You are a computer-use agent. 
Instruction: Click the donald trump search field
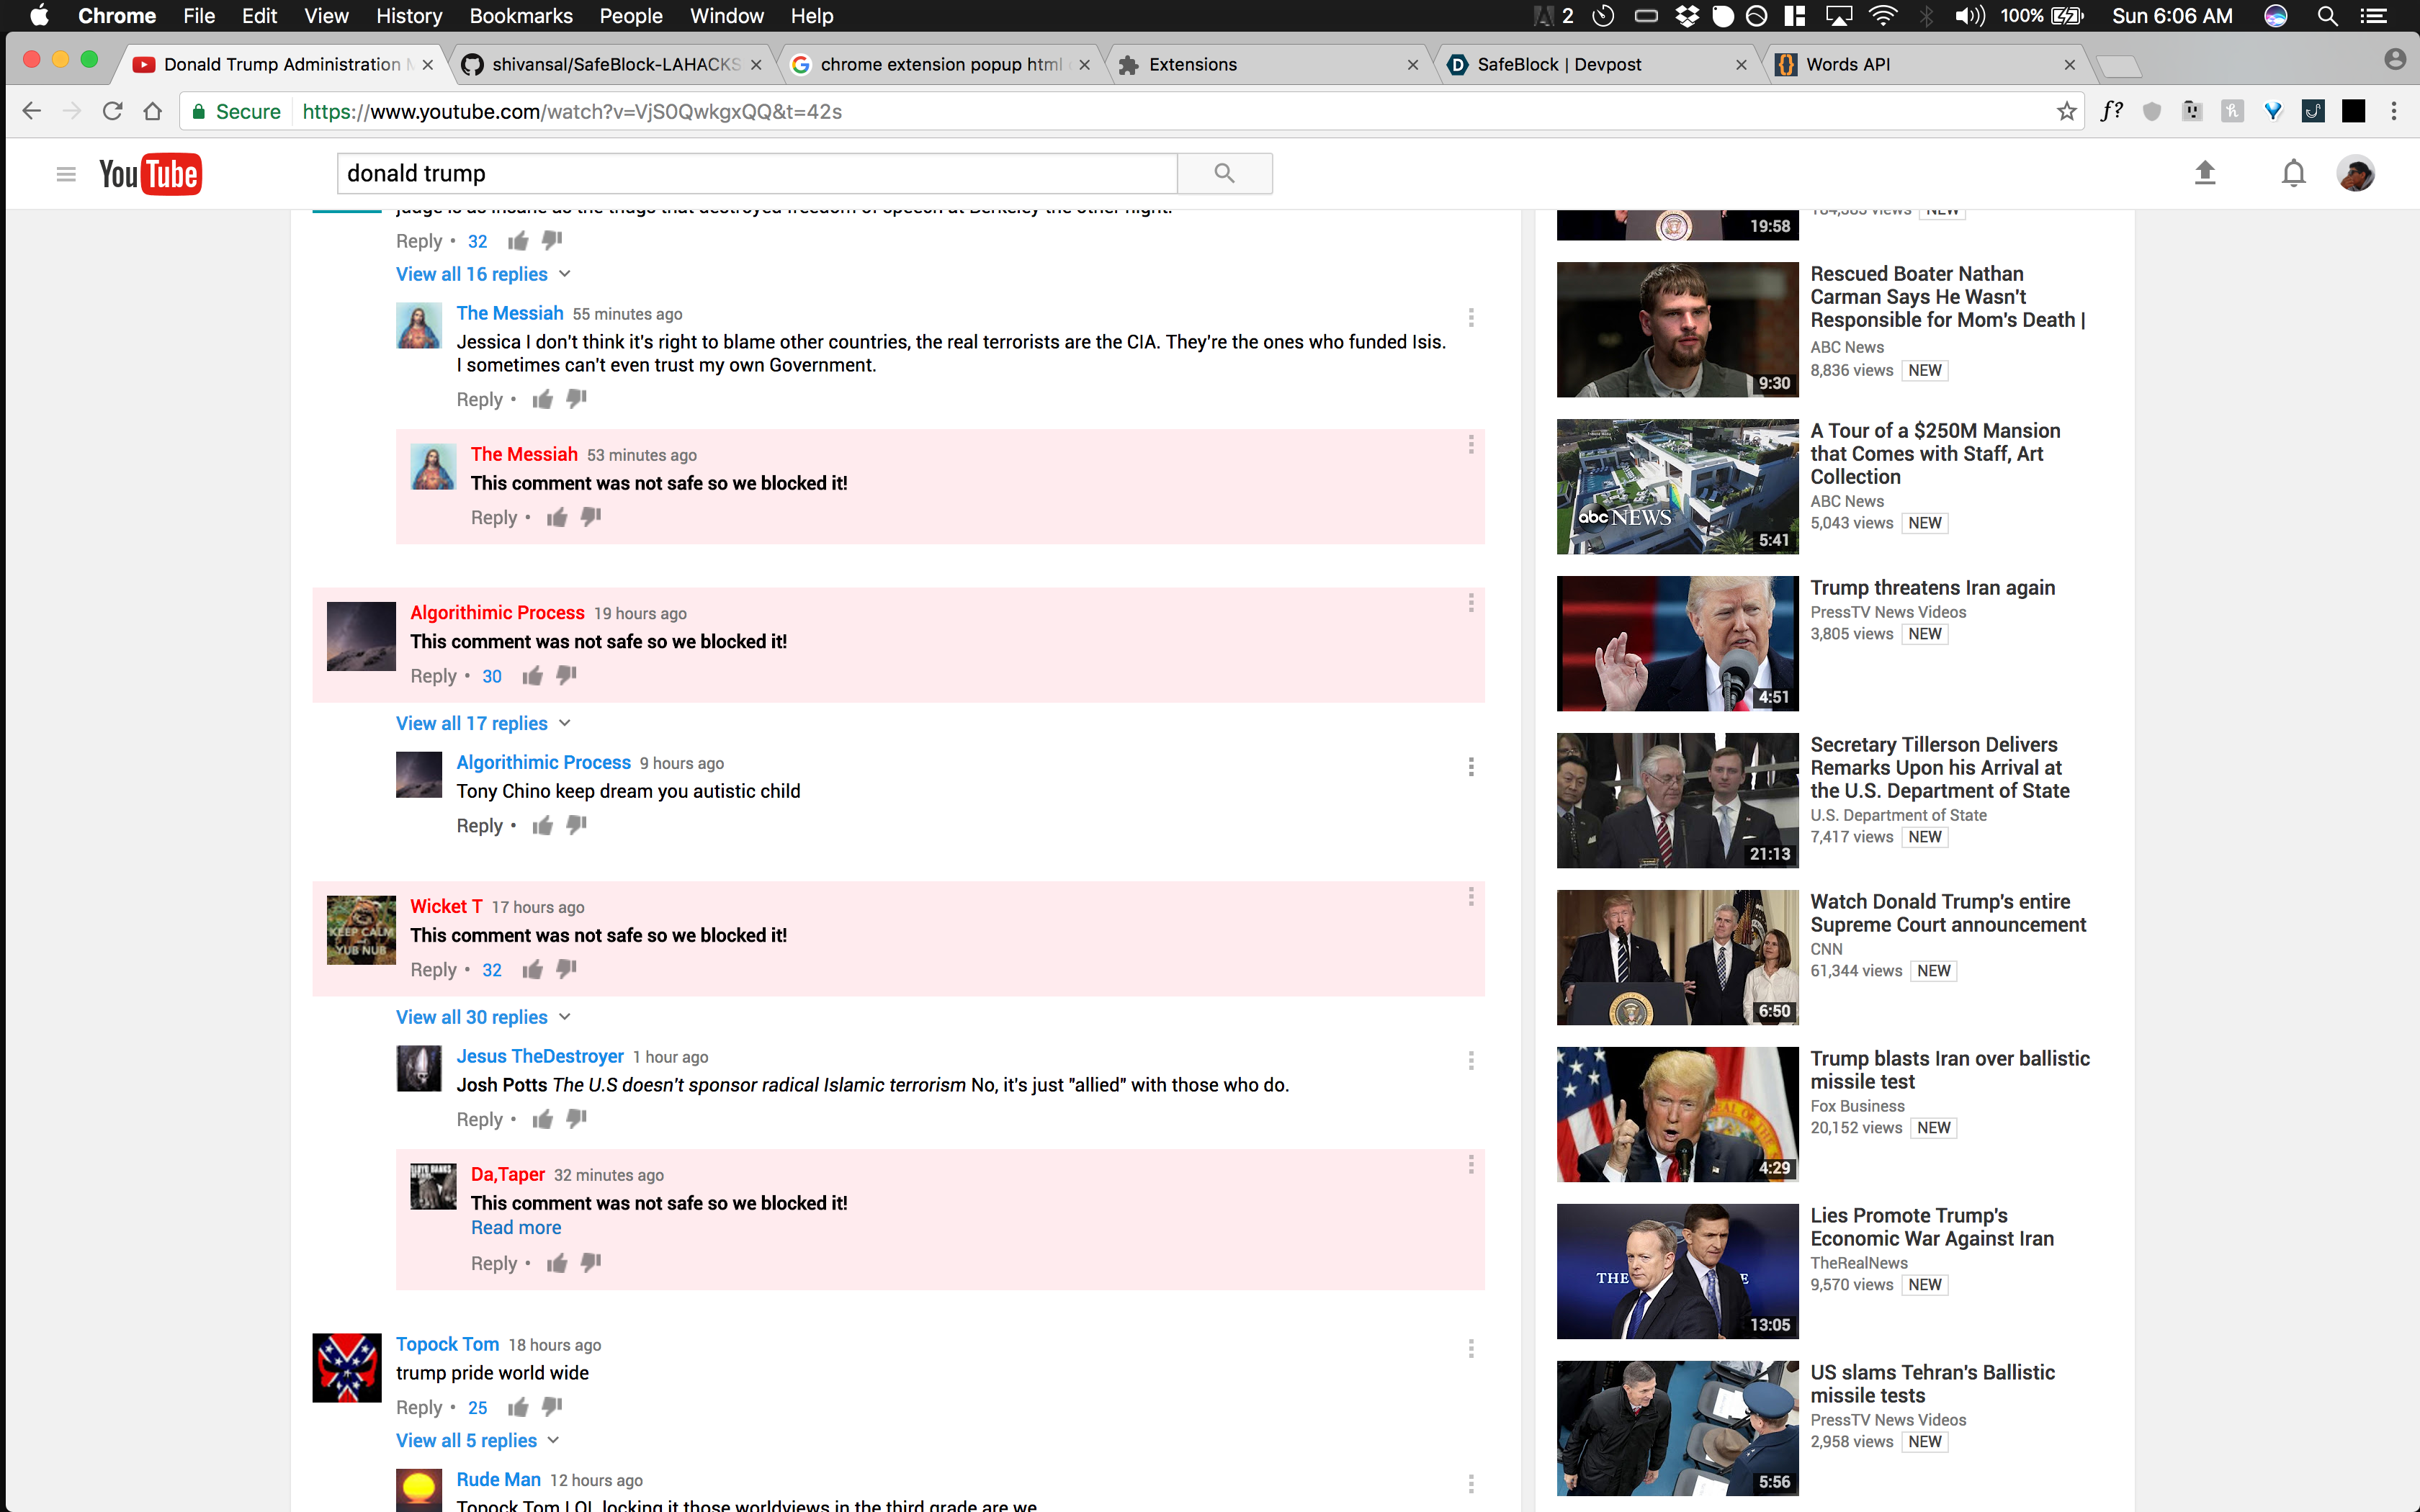pos(756,173)
